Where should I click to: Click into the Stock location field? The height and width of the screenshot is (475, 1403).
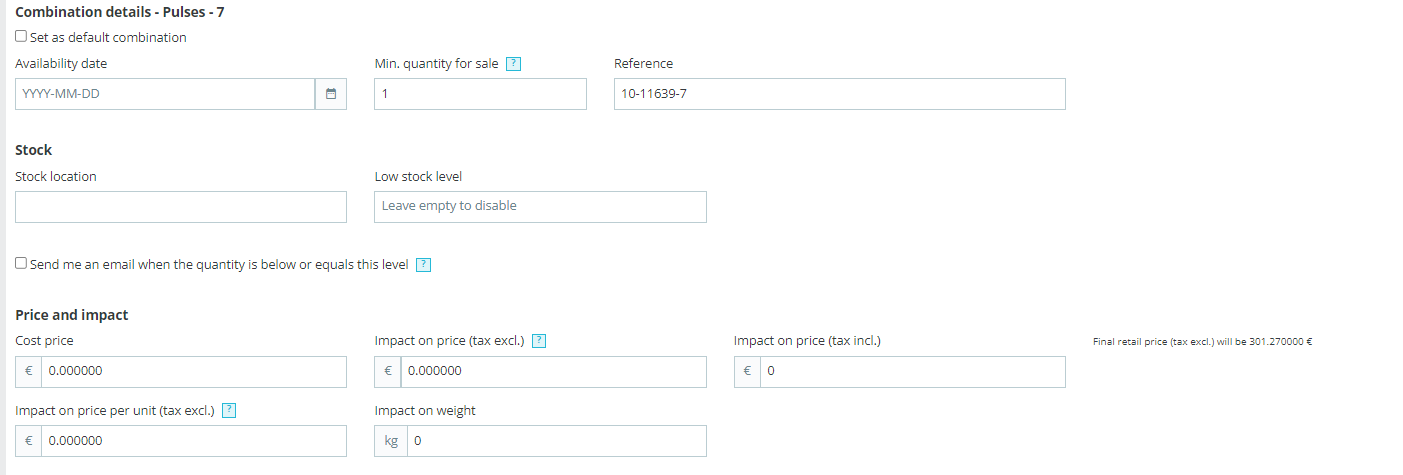(181, 207)
